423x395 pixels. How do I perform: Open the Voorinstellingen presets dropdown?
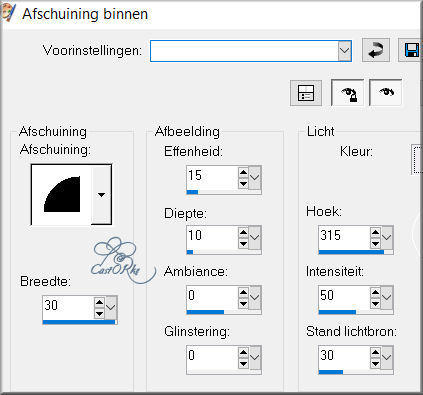tap(344, 51)
